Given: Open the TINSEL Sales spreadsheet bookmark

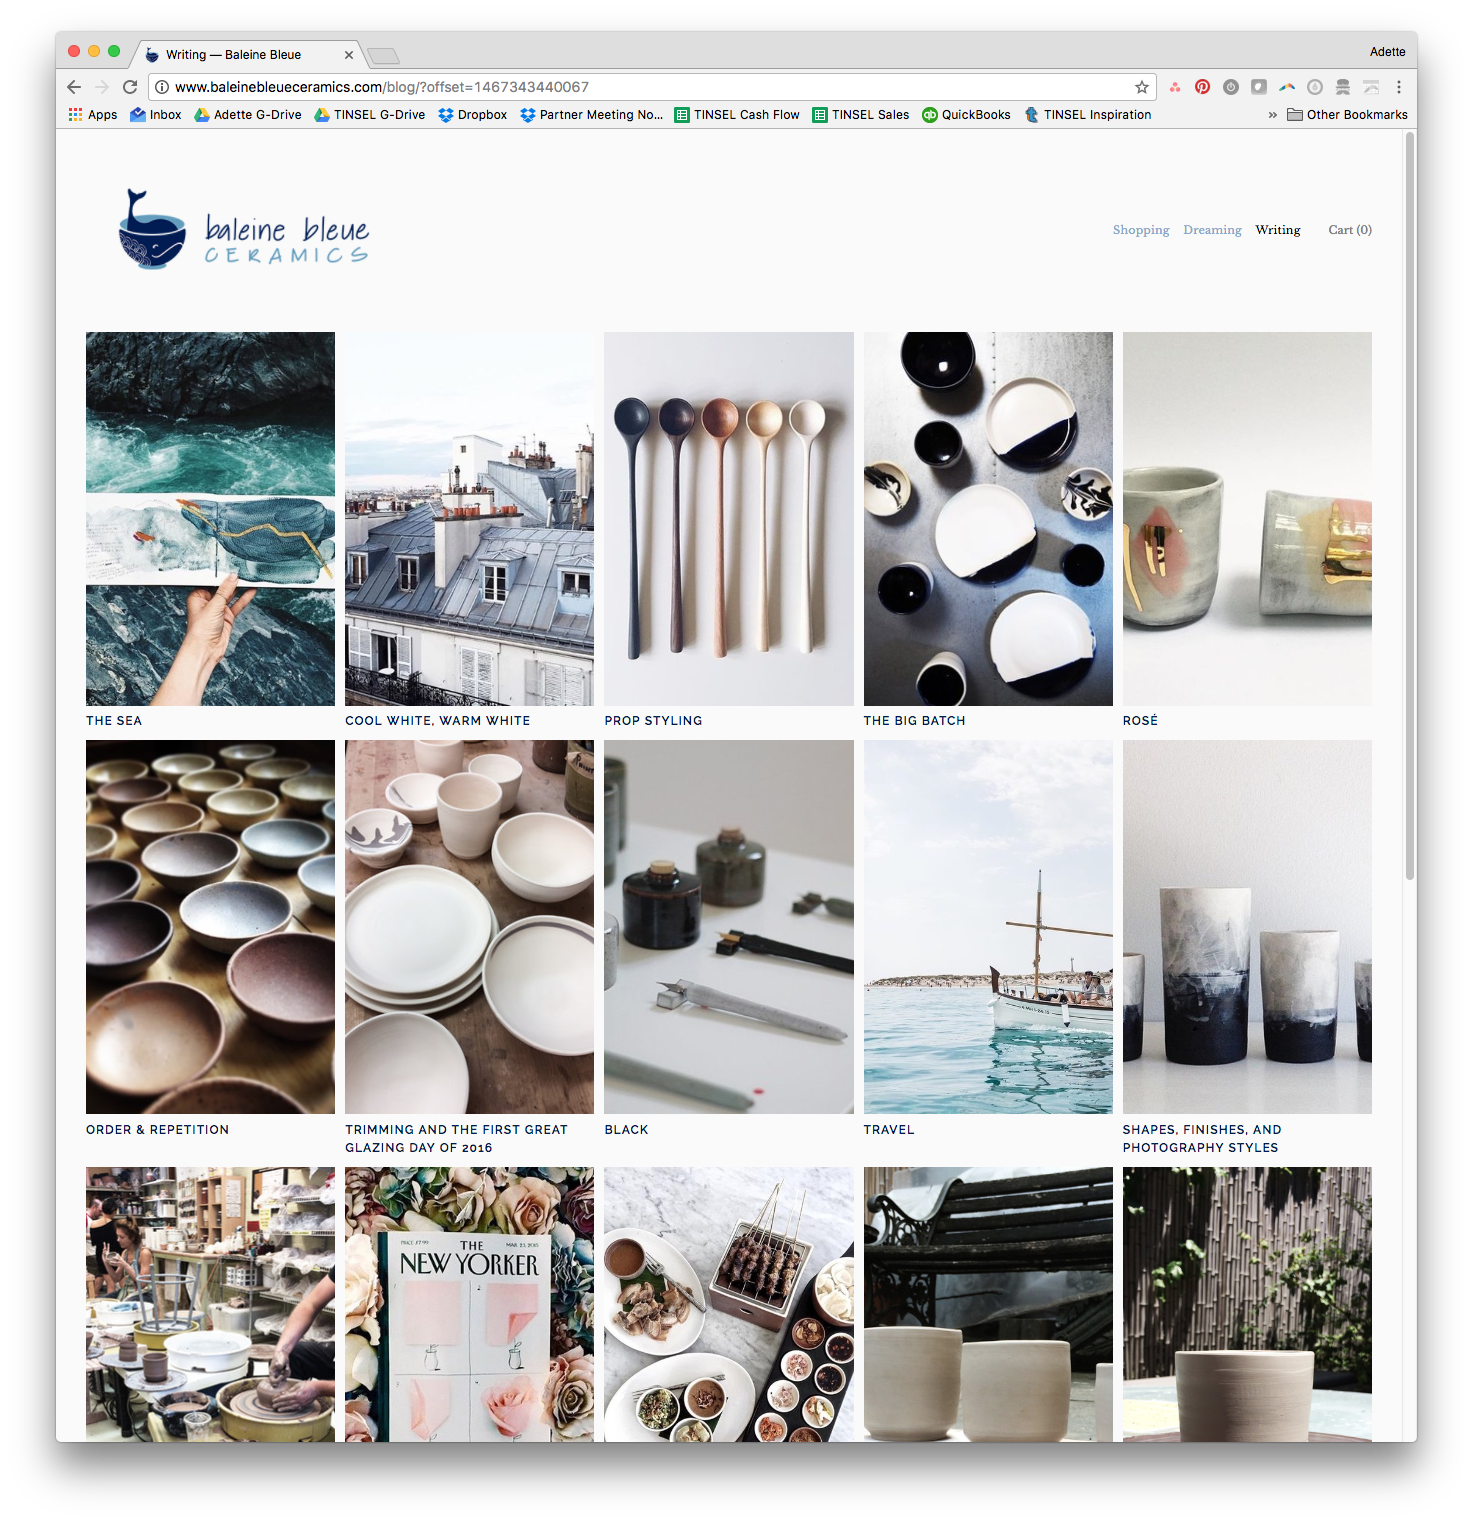Looking at the screenshot, I should tap(861, 115).
